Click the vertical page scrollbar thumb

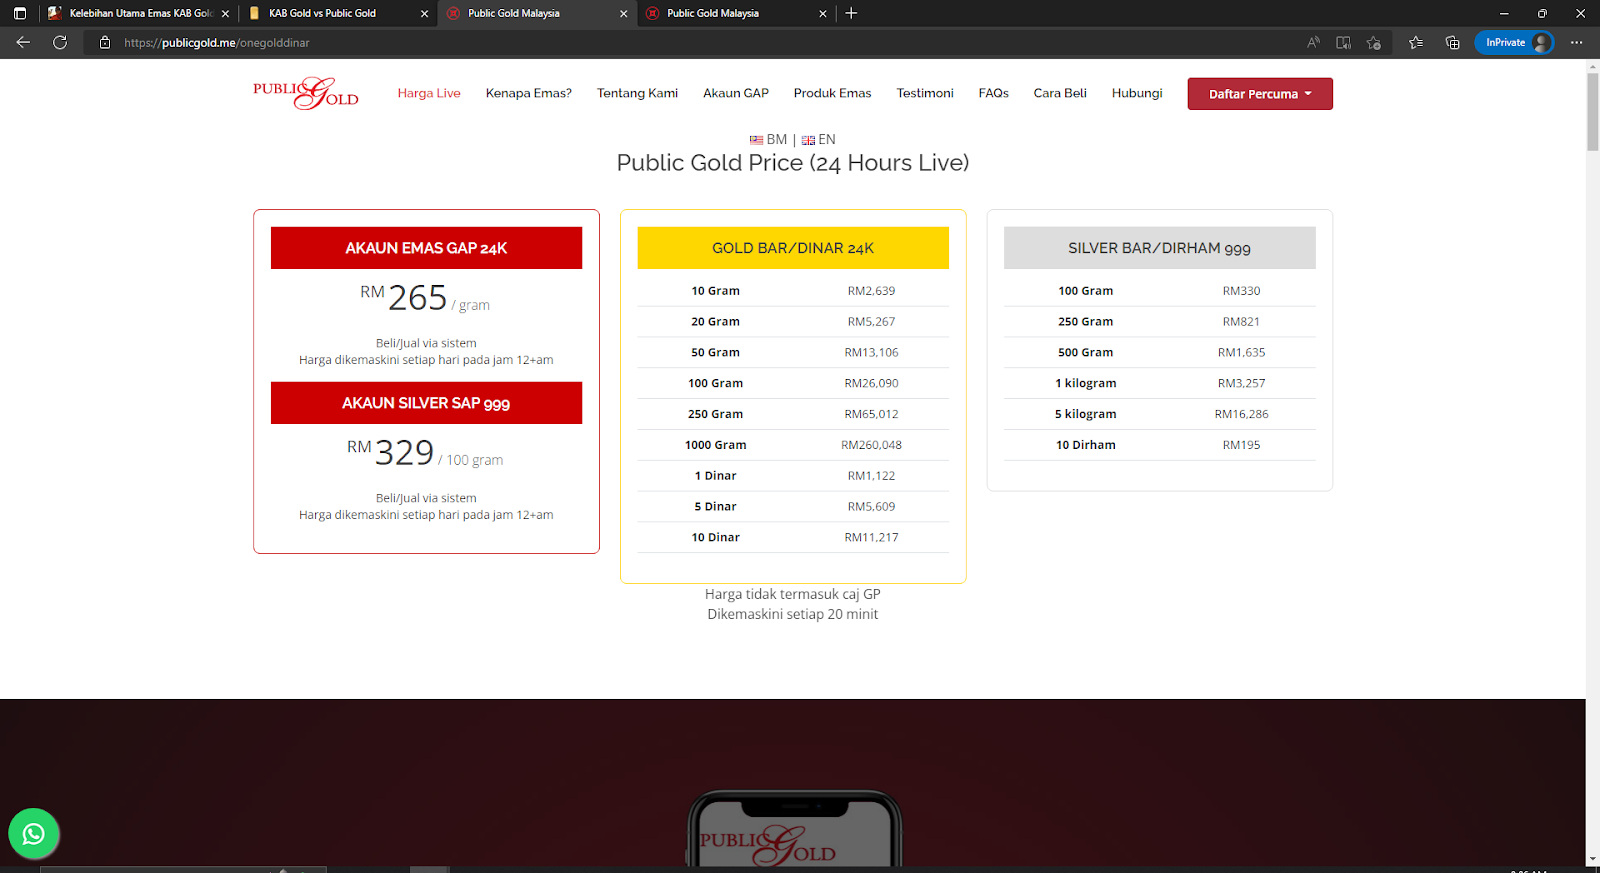coord(1593,110)
